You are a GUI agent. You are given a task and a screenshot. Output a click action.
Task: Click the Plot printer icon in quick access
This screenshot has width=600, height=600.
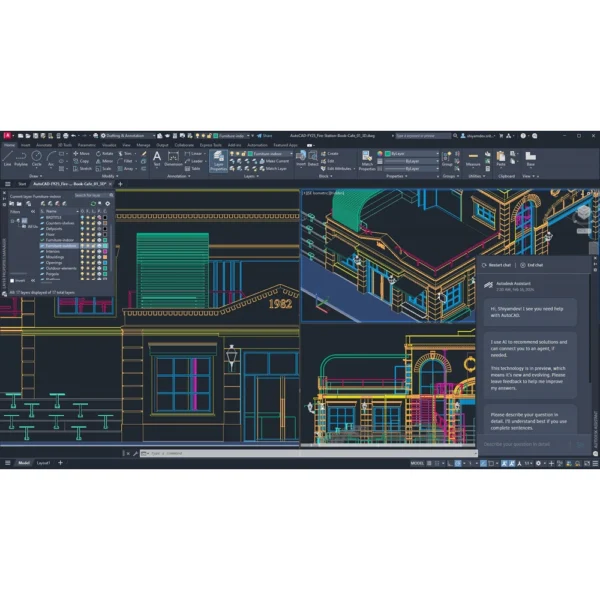pos(65,136)
